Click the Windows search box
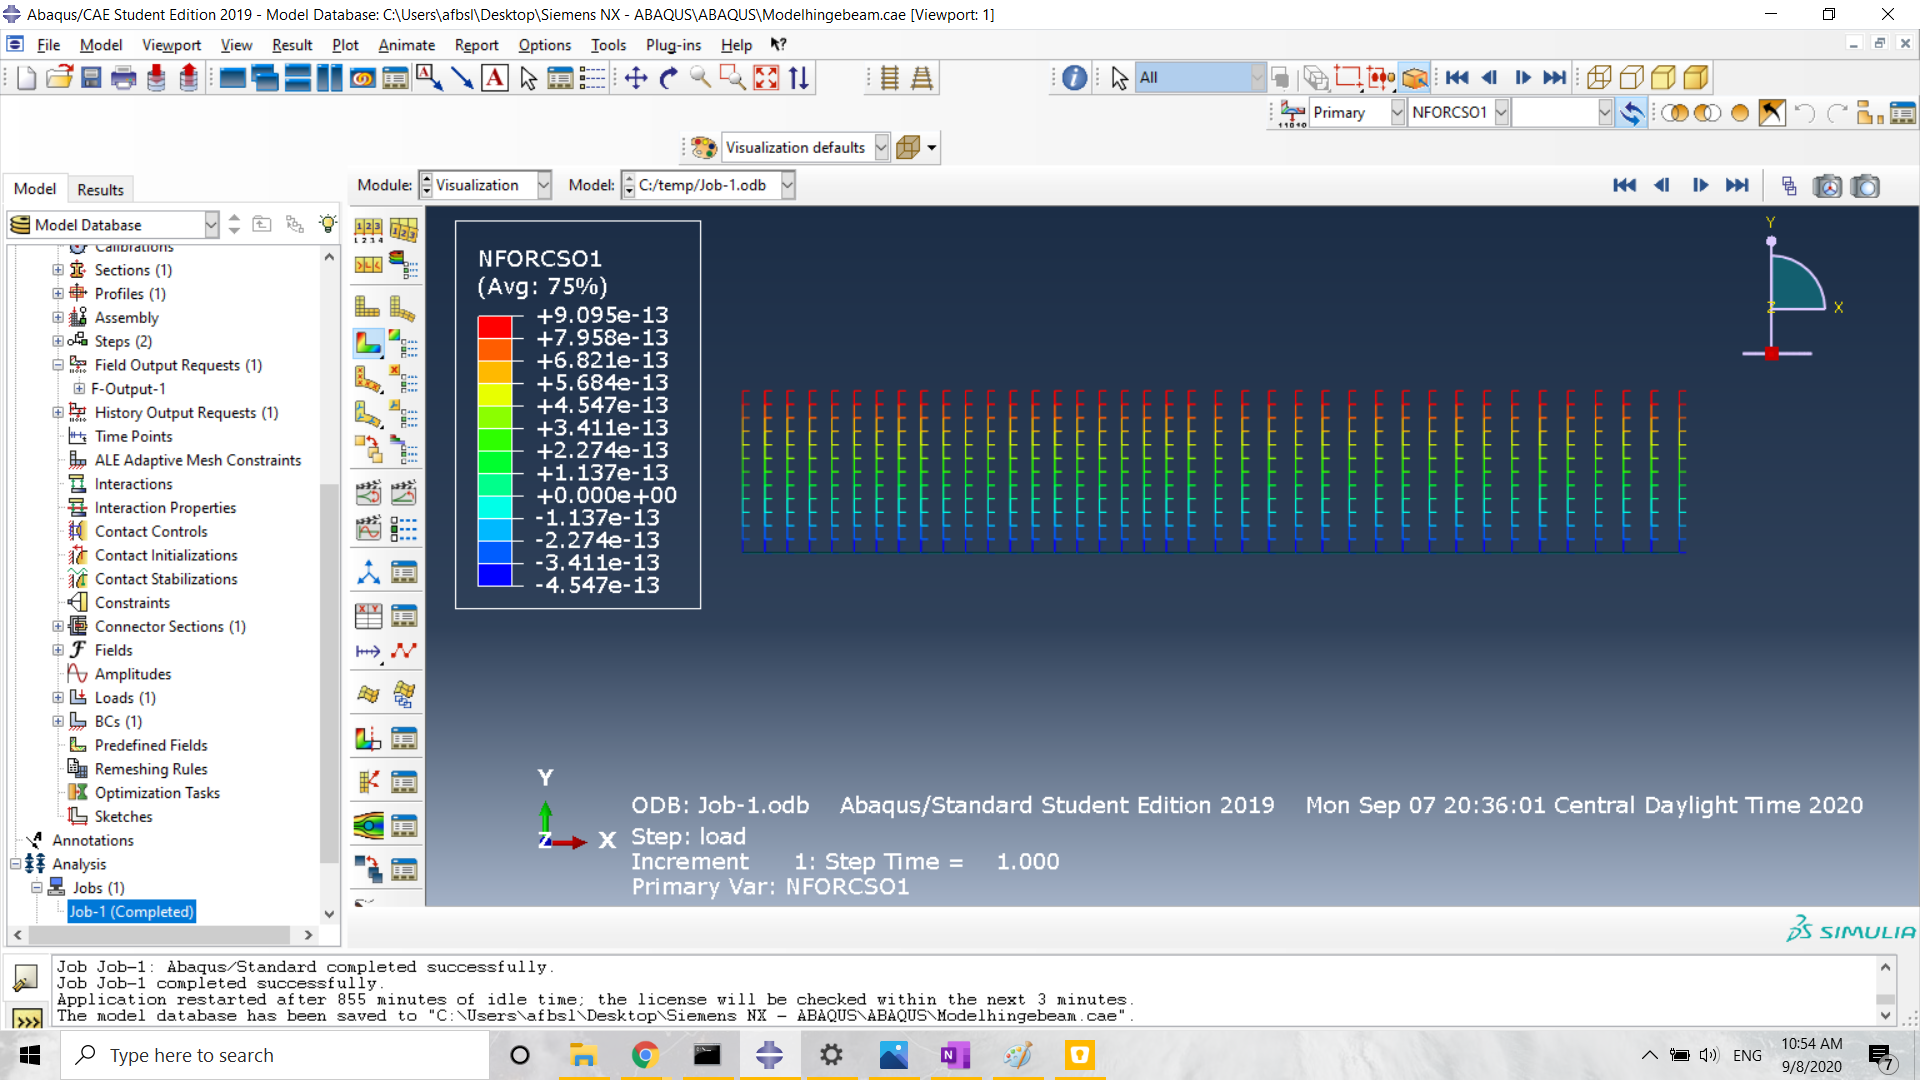The image size is (1920, 1092). 275,1056
